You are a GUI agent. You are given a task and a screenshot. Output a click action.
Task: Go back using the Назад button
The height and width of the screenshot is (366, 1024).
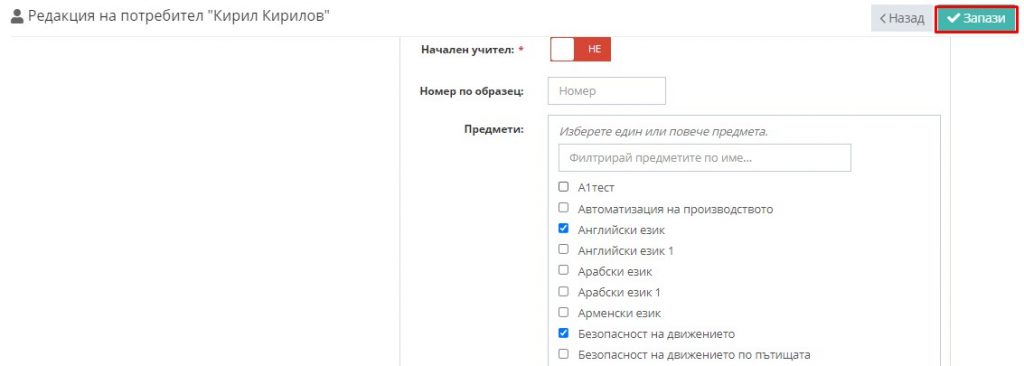coord(902,18)
